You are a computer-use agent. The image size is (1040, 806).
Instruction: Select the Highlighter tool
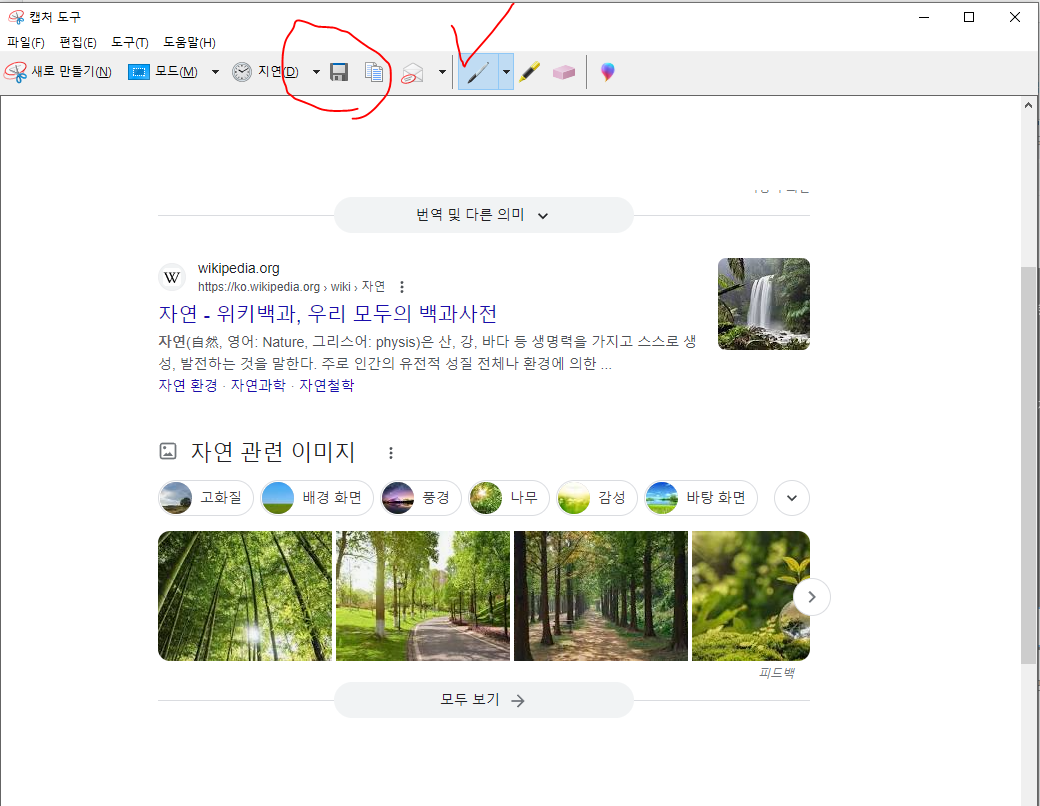(x=530, y=71)
